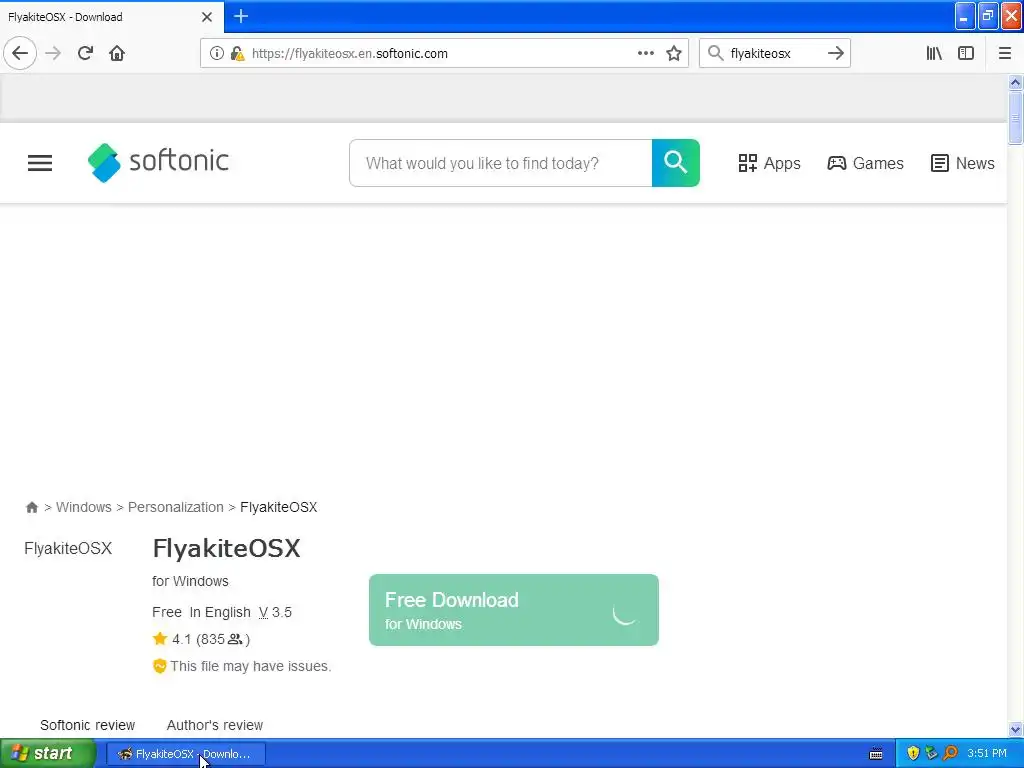Click the scrollbar down arrow
Screen dimensions: 1024x768
(1015, 729)
